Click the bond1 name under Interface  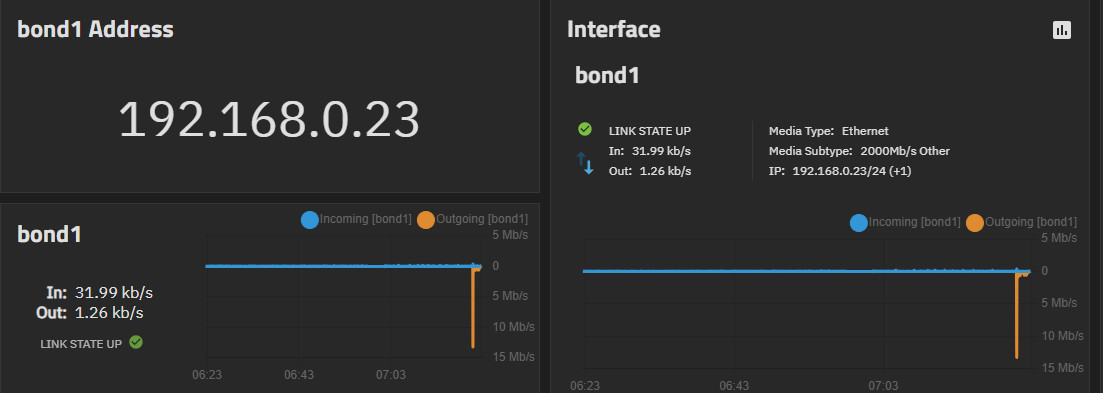point(607,75)
